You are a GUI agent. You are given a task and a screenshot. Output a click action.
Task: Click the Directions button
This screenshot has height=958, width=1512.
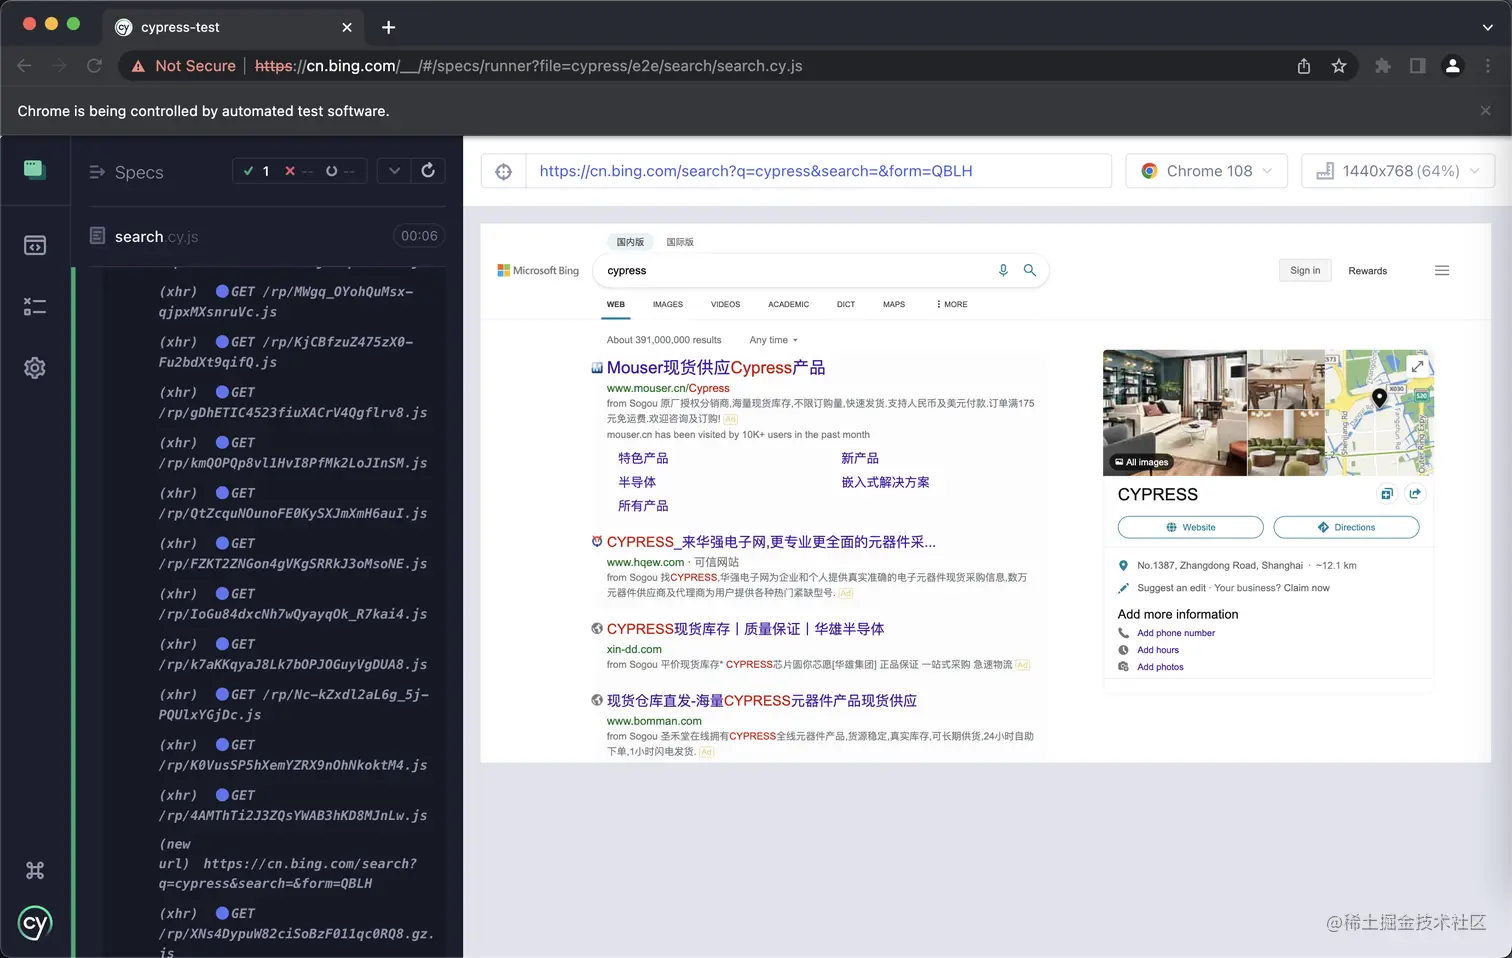(1346, 527)
